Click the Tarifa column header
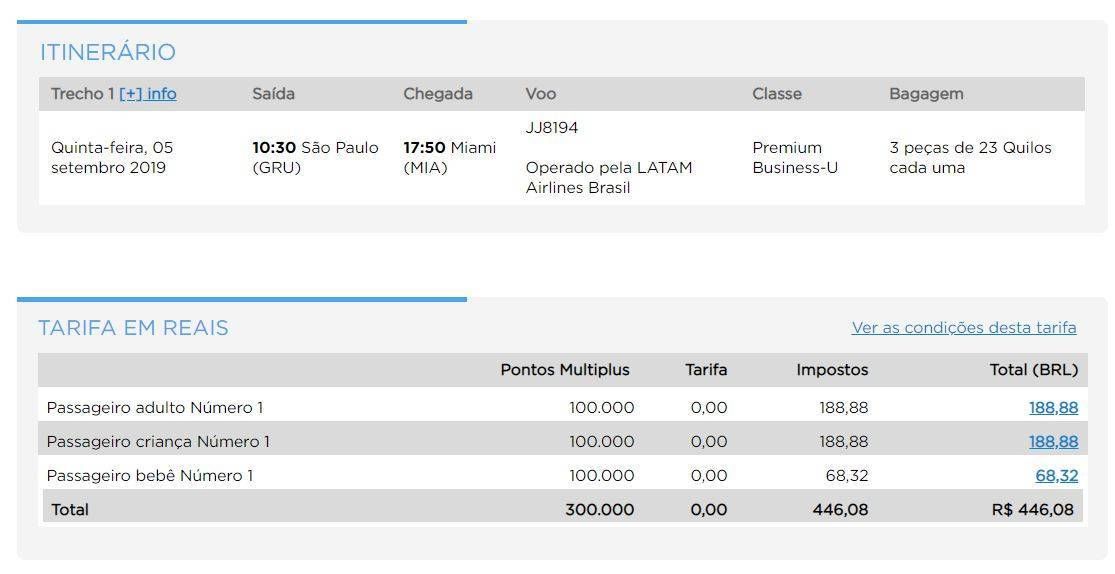Screen dimensions: 1115x574 (706, 370)
